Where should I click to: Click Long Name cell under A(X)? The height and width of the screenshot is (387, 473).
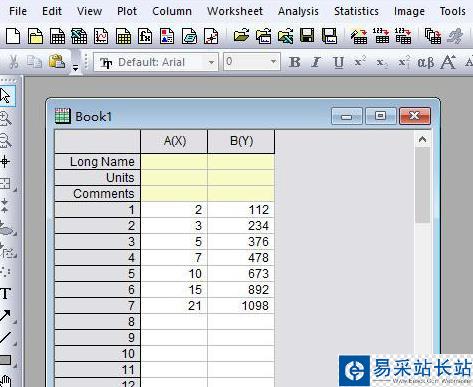(x=174, y=162)
